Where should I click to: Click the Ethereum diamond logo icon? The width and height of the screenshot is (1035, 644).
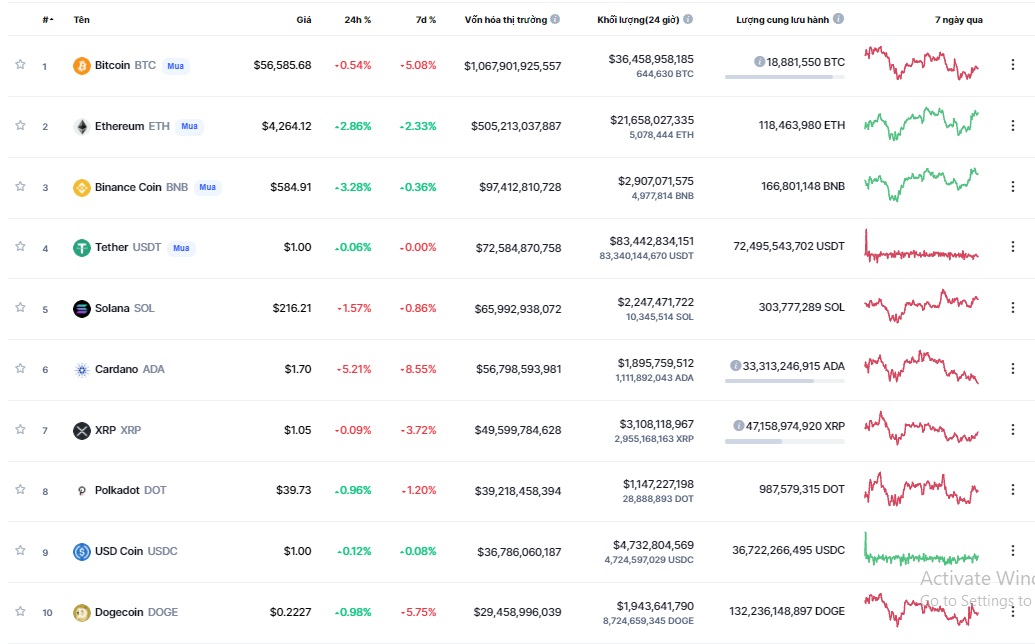(x=82, y=127)
